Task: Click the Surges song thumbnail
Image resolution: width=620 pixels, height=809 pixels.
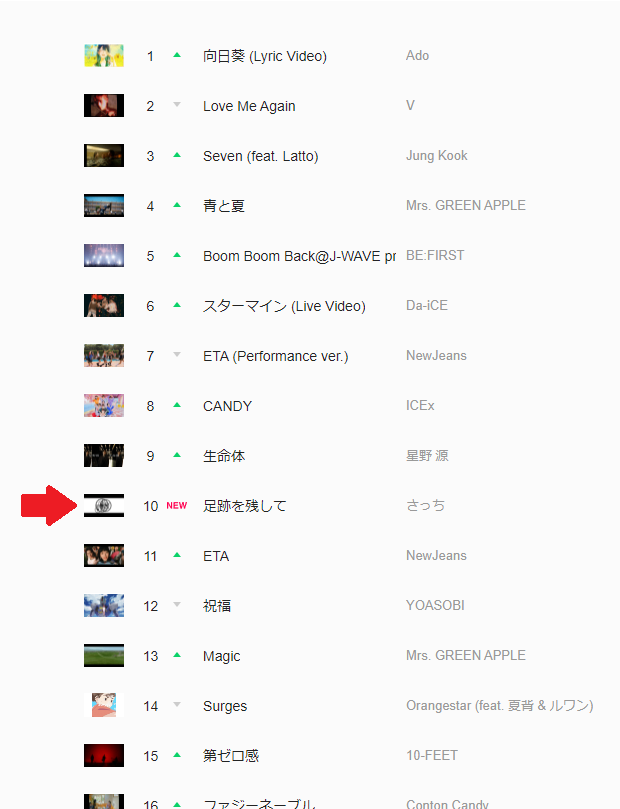Action: pos(104,705)
